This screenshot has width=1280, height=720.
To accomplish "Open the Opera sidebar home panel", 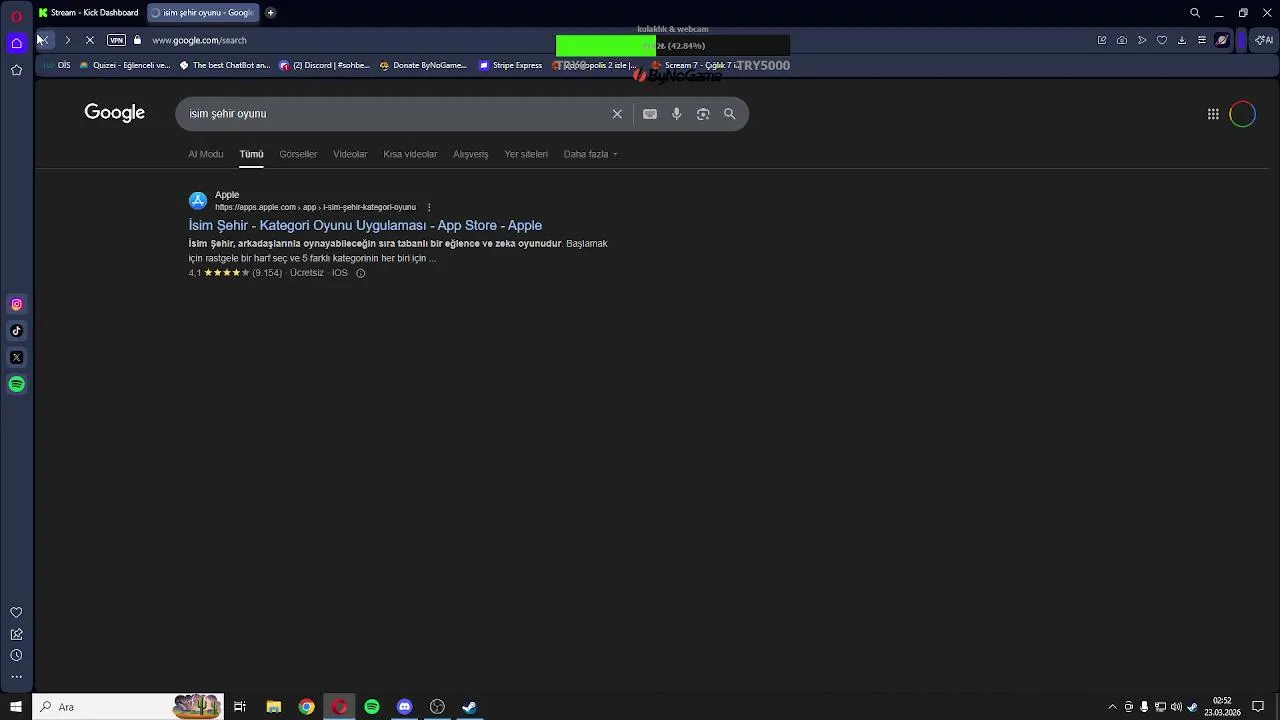I will 16,43.
